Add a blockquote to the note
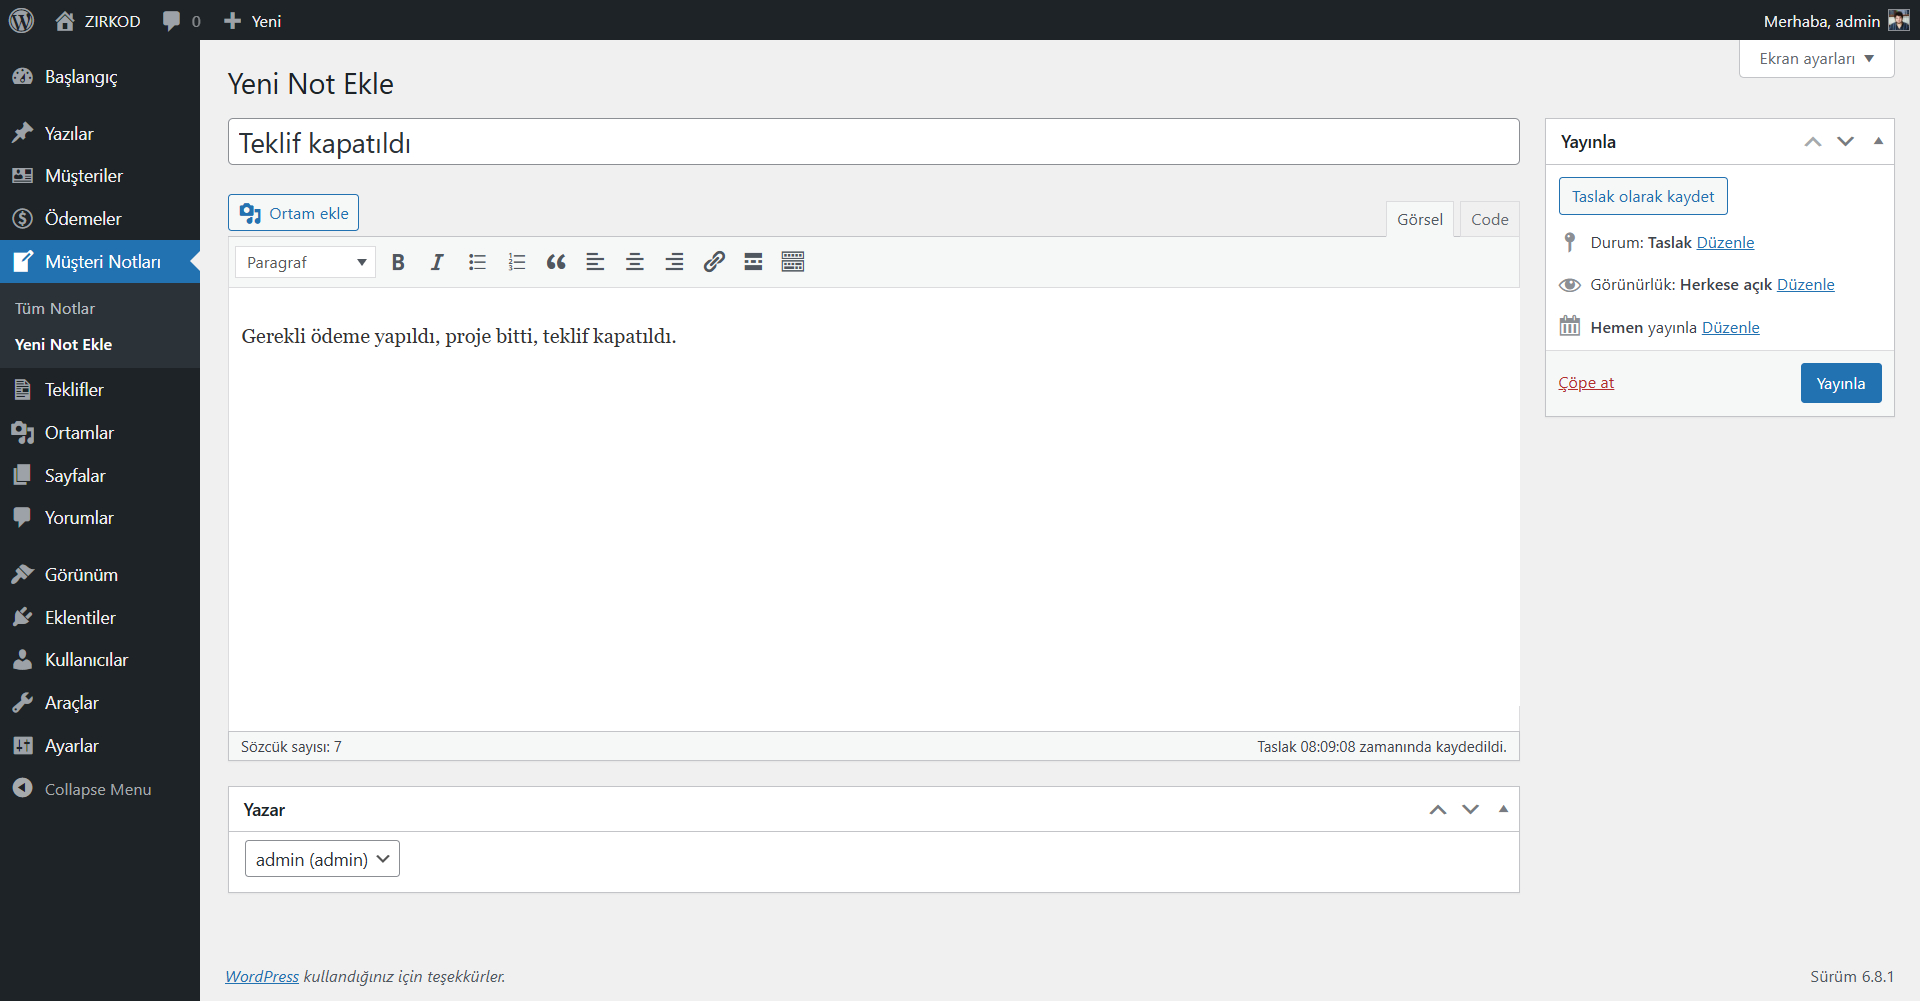 point(556,262)
